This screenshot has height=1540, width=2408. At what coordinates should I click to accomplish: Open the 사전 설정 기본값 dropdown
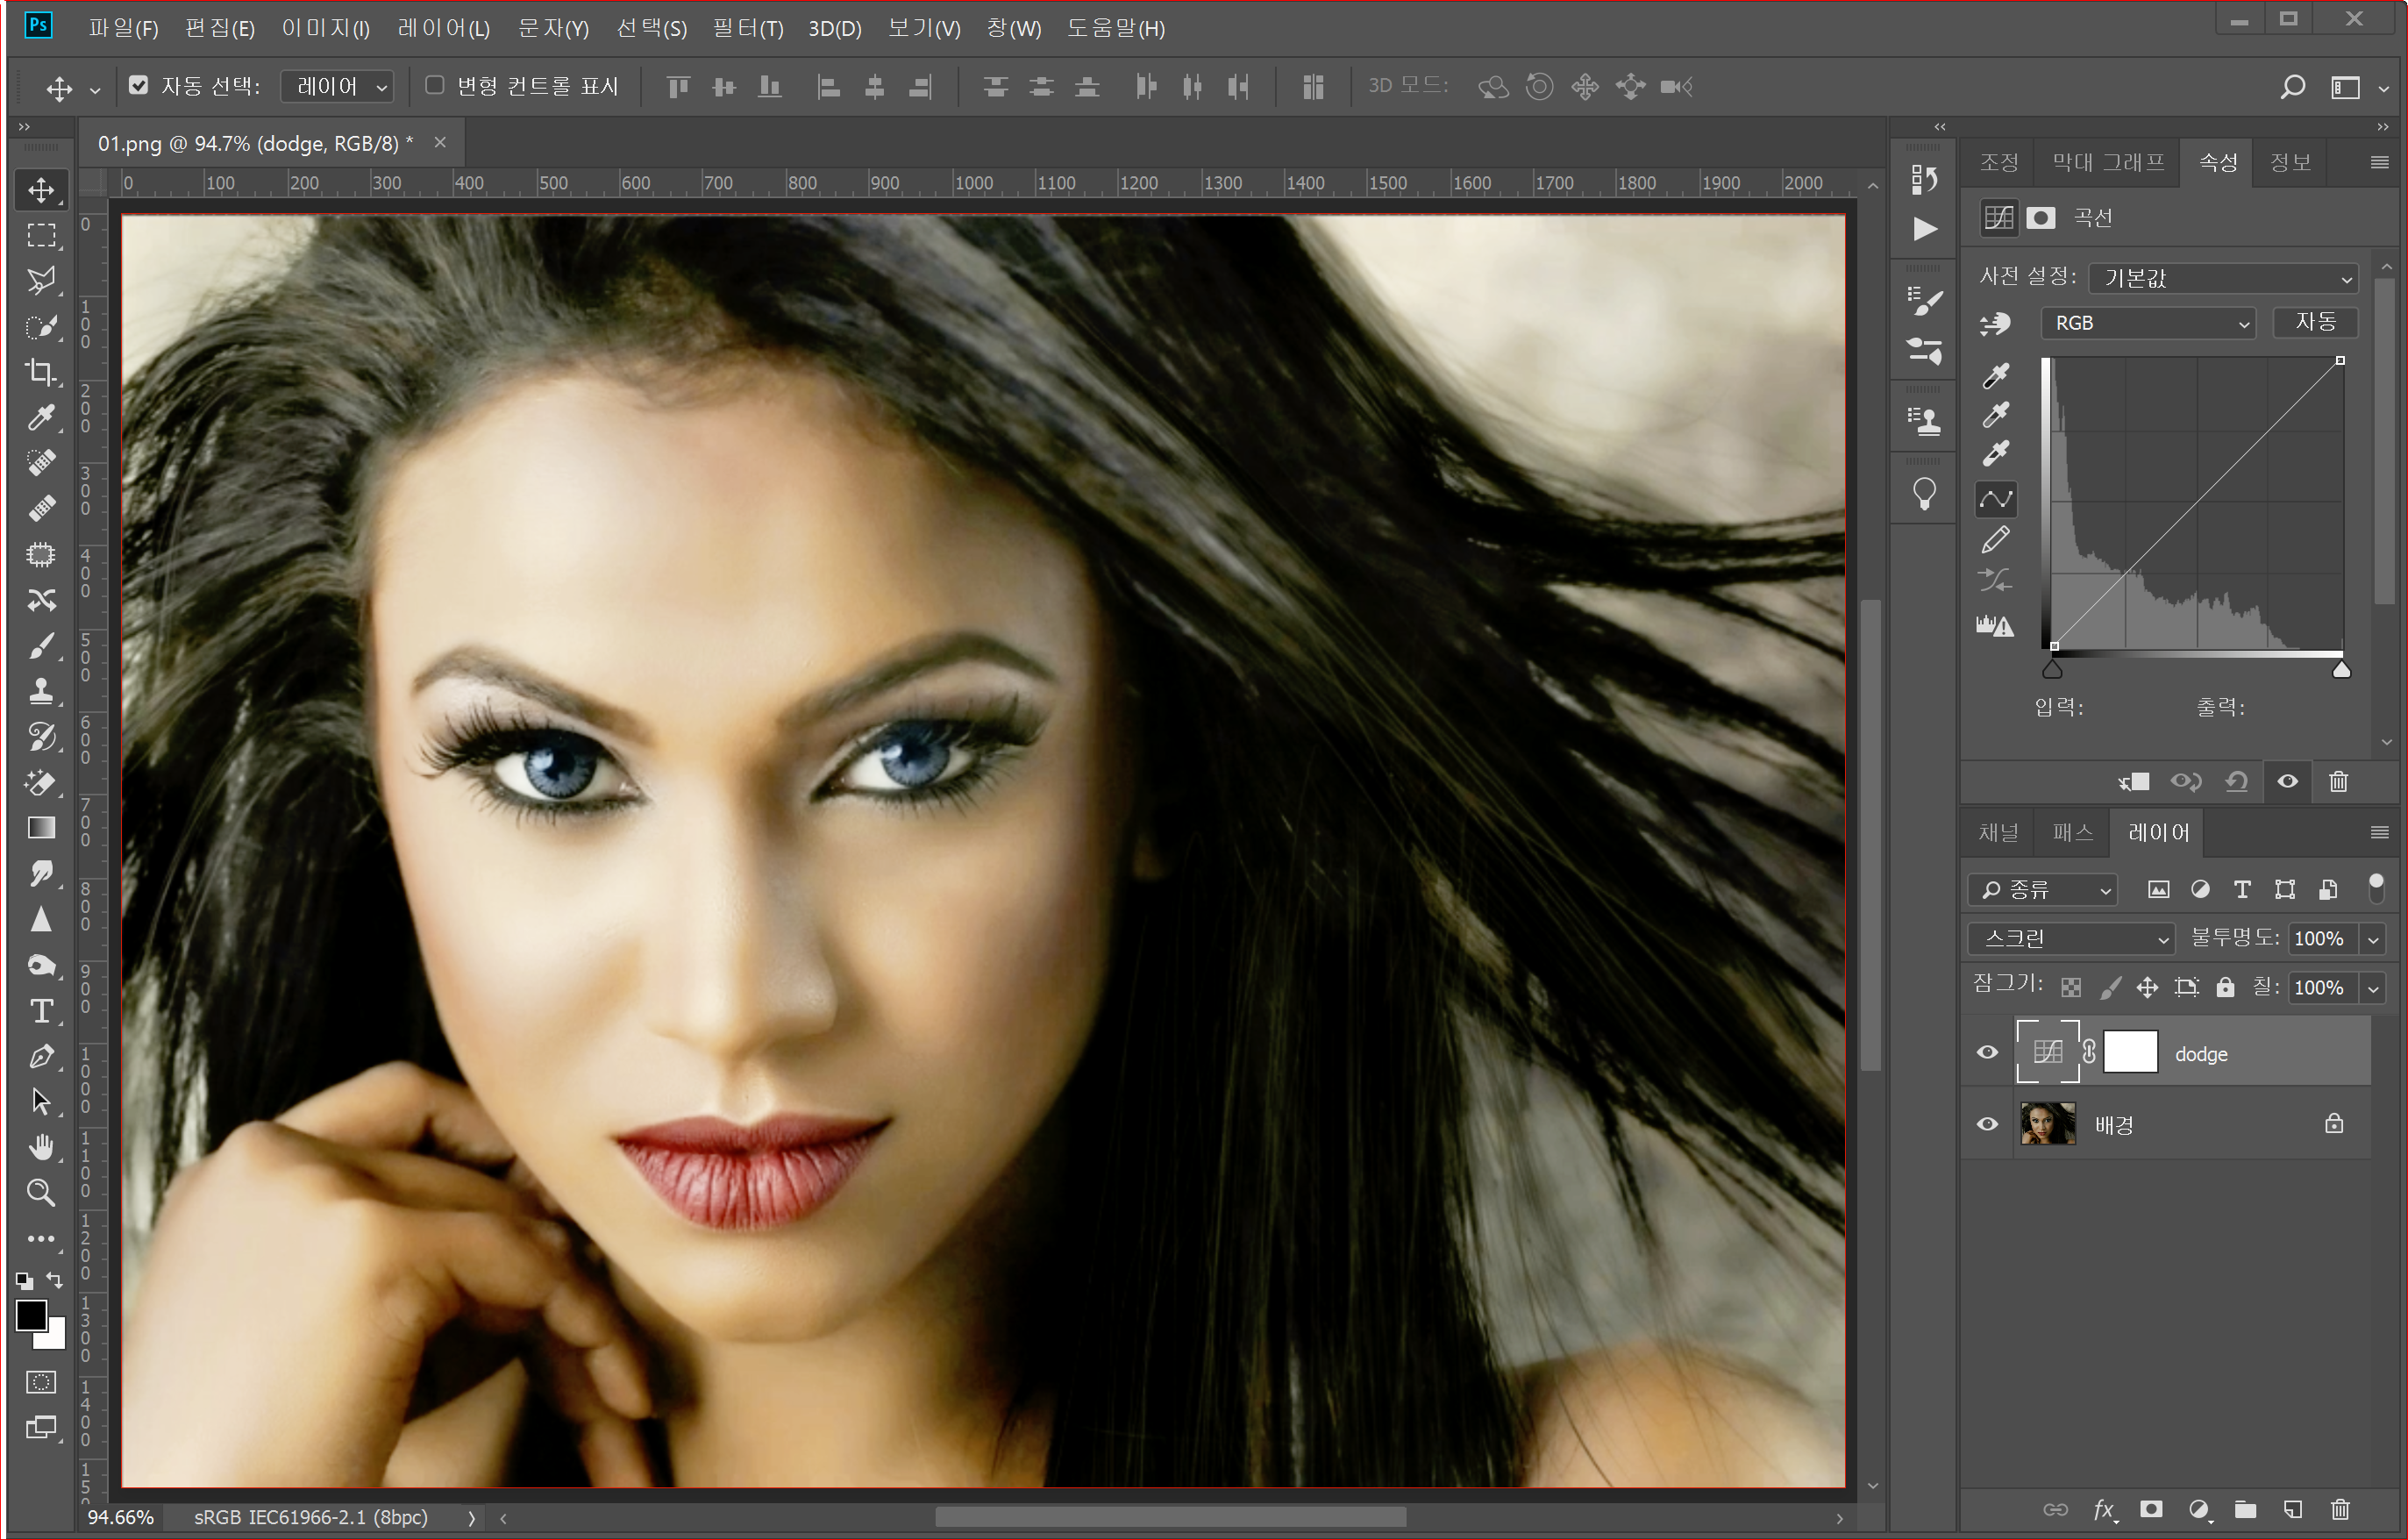pyautogui.click(x=2224, y=278)
